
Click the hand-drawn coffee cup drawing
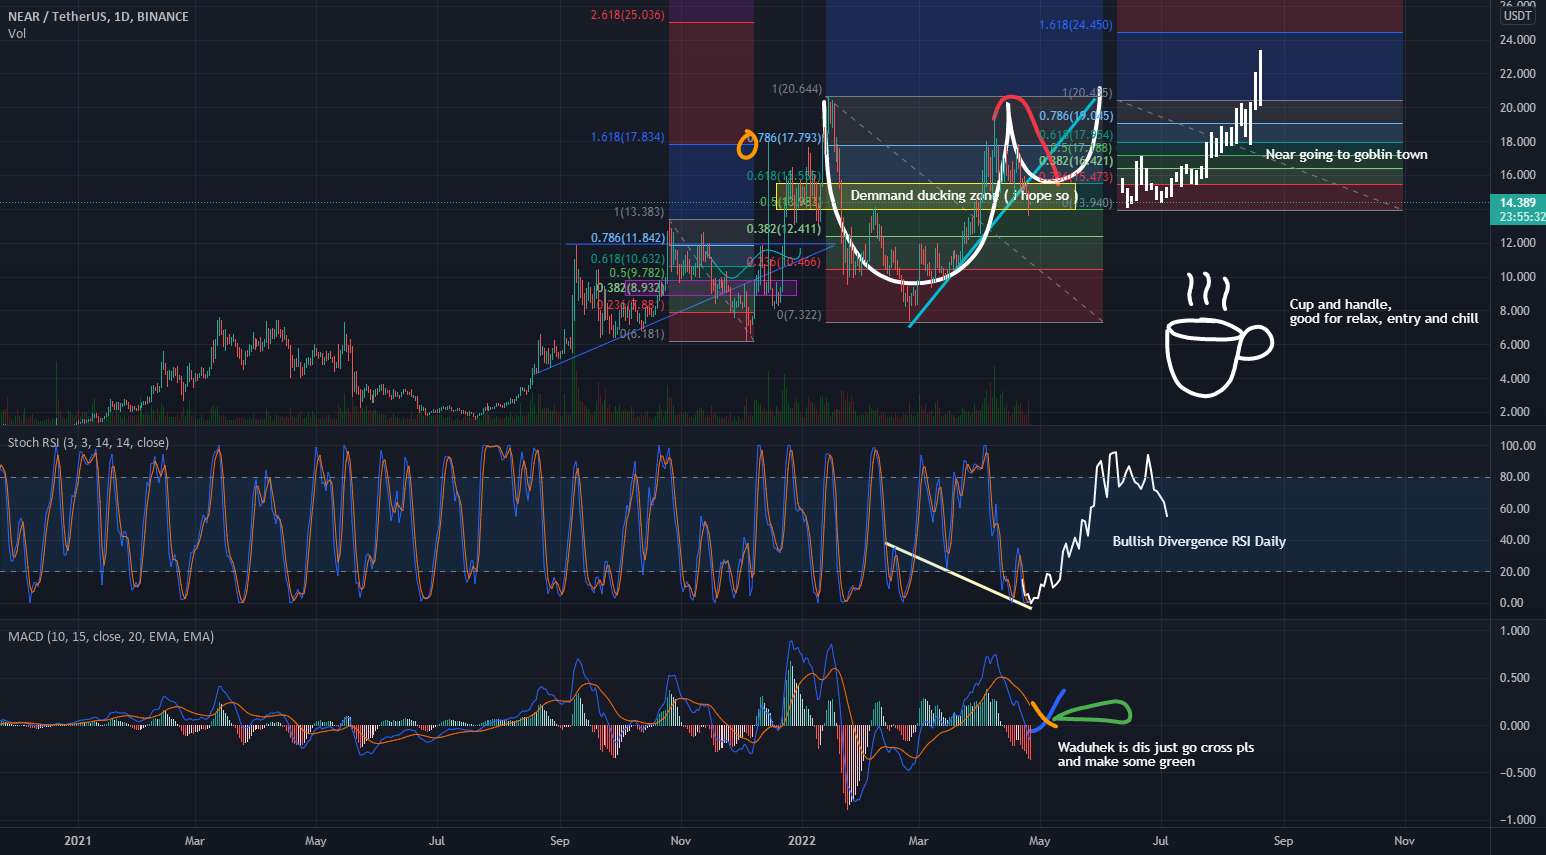click(1219, 336)
